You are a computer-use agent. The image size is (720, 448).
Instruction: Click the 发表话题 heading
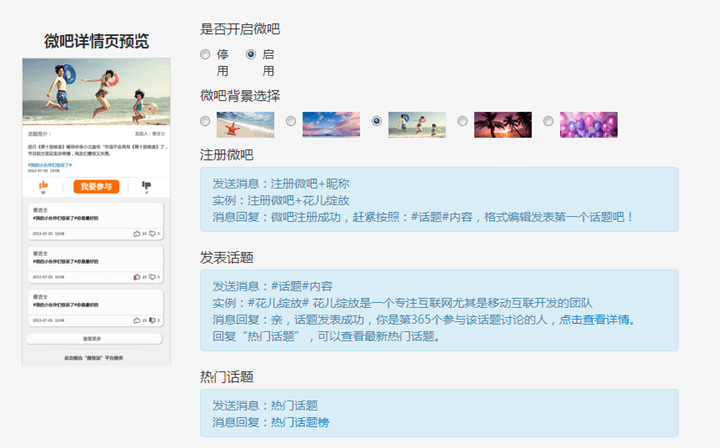pos(226,258)
